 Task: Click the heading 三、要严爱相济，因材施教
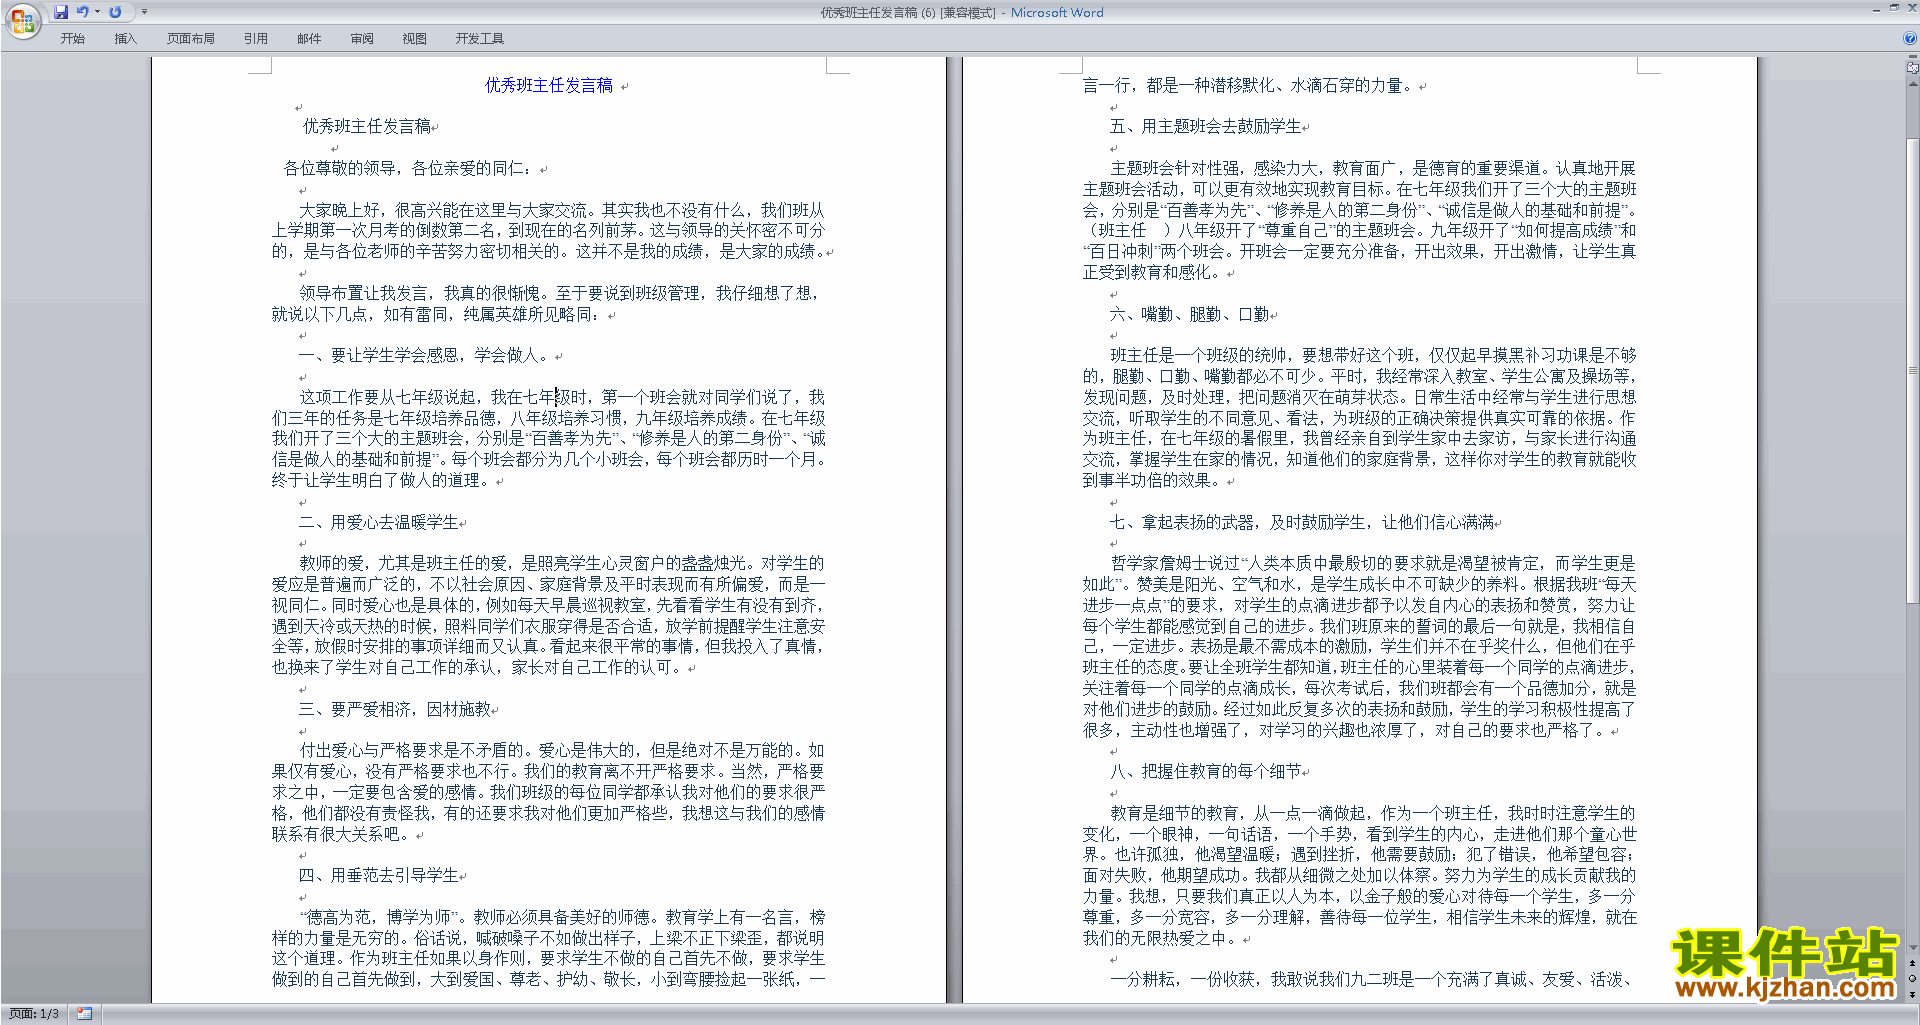click(x=395, y=709)
